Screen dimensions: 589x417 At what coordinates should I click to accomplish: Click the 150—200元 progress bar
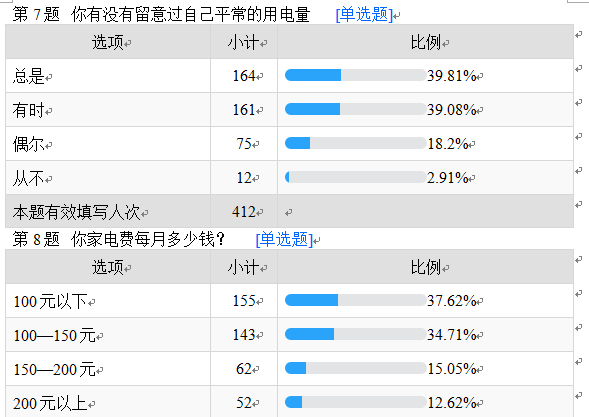tap(355, 368)
